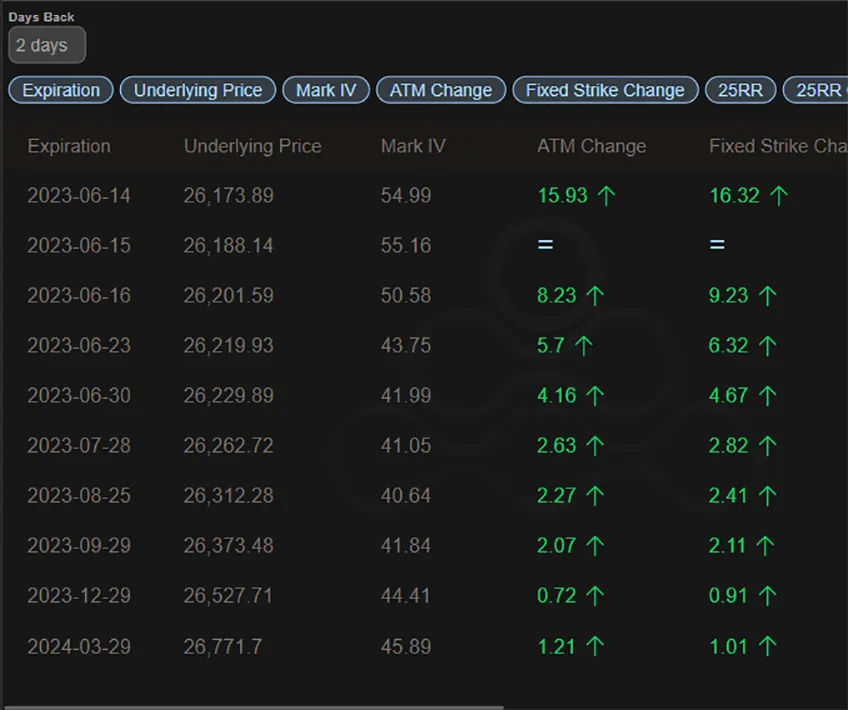This screenshot has width=848, height=710.
Task: Select expiration 2023-09-29 cell
Action: (79, 545)
